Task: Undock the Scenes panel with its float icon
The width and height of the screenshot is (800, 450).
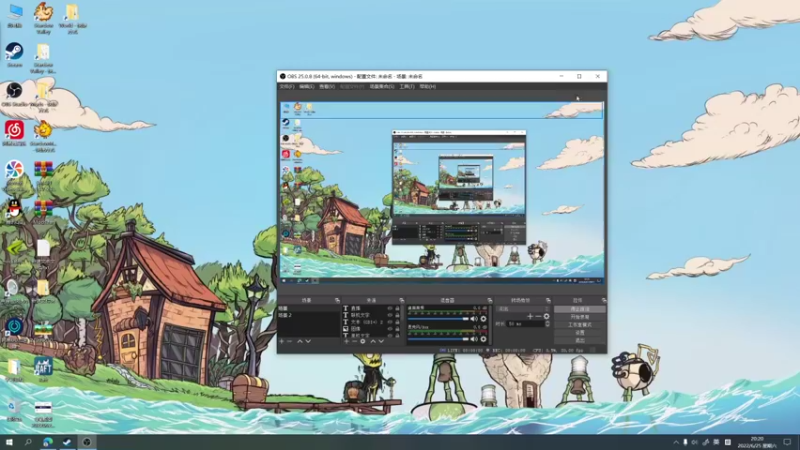Action: (337, 301)
